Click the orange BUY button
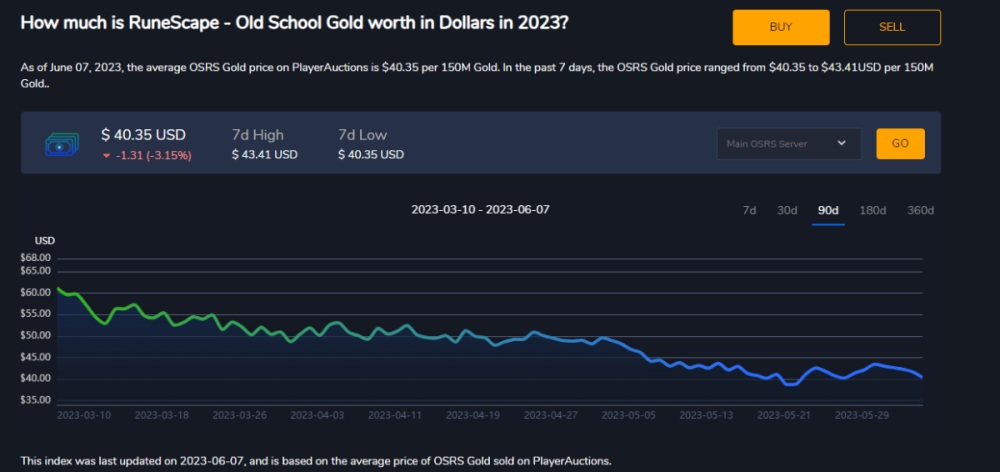The width and height of the screenshot is (1000, 472). [780, 27]
